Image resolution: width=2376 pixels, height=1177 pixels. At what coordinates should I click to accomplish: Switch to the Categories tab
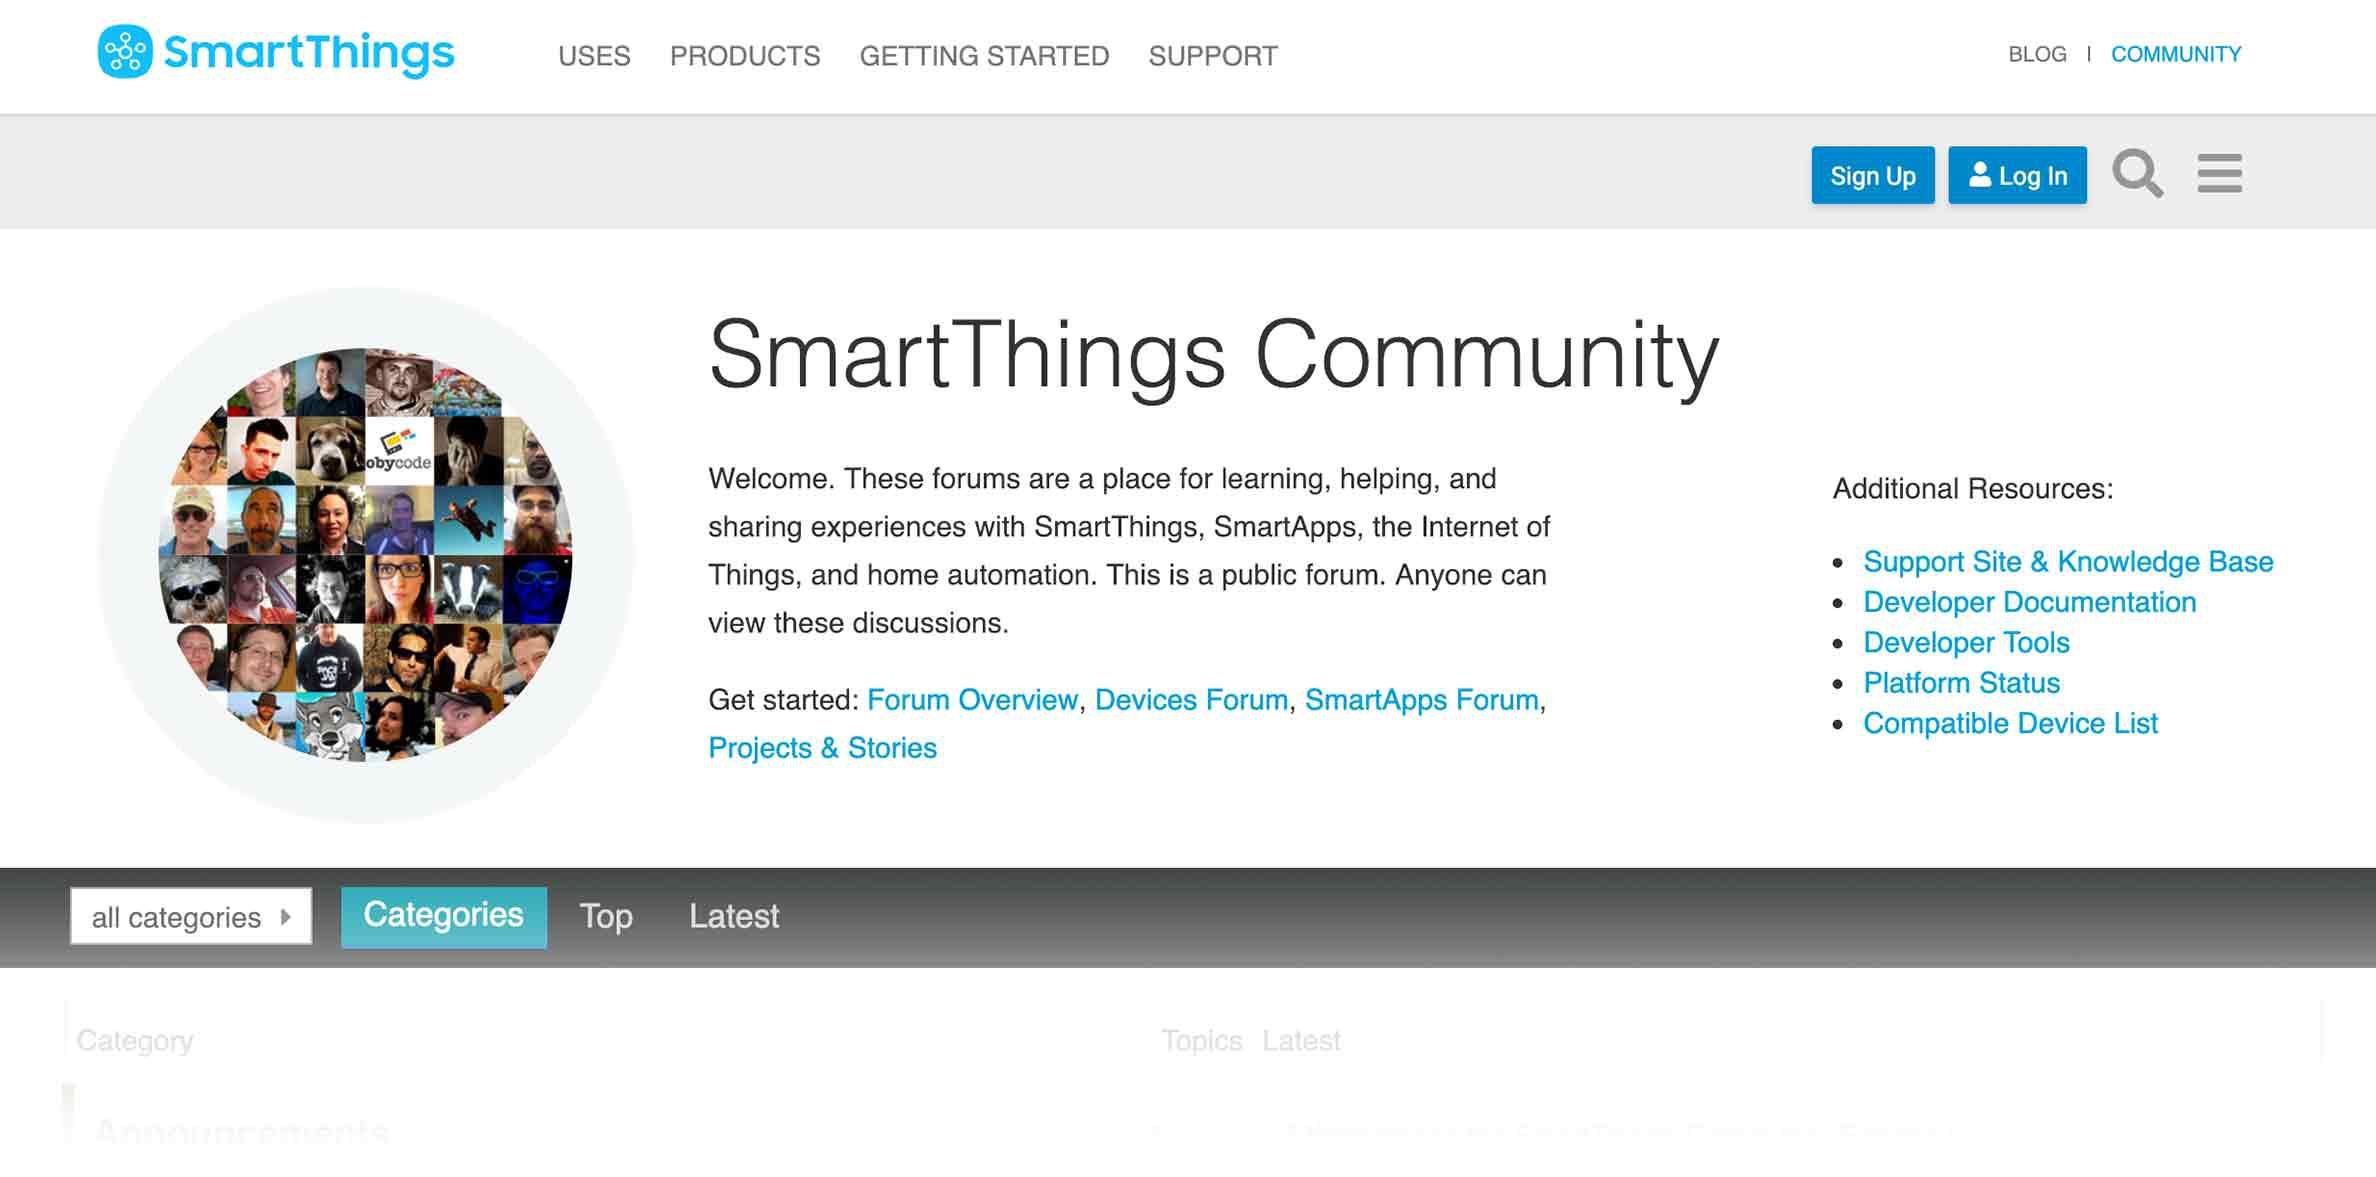(x=443, y=916)
